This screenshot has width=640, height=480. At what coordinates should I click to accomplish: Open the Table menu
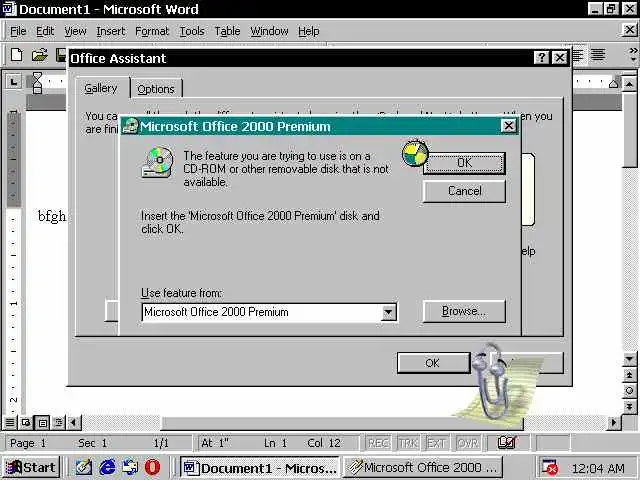click(x=227, y=31)
